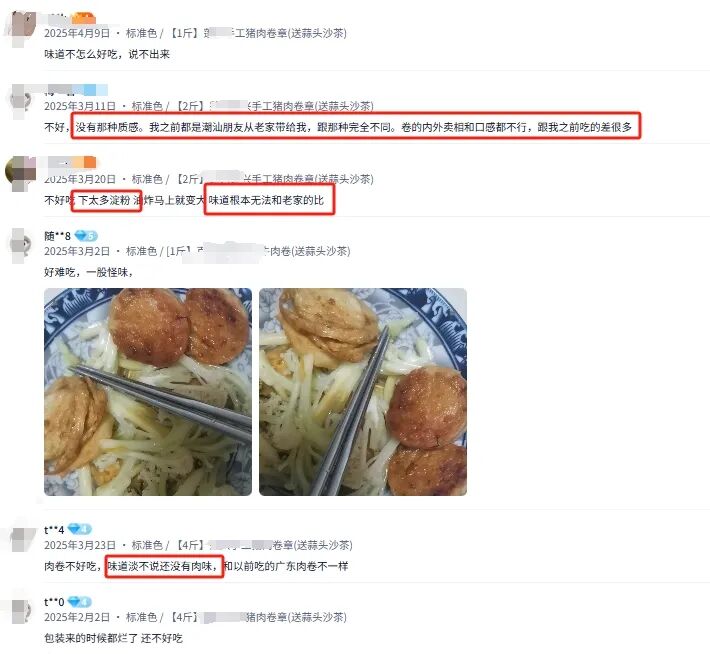Click review text 好难吃，一股怪味

(89, 272)
